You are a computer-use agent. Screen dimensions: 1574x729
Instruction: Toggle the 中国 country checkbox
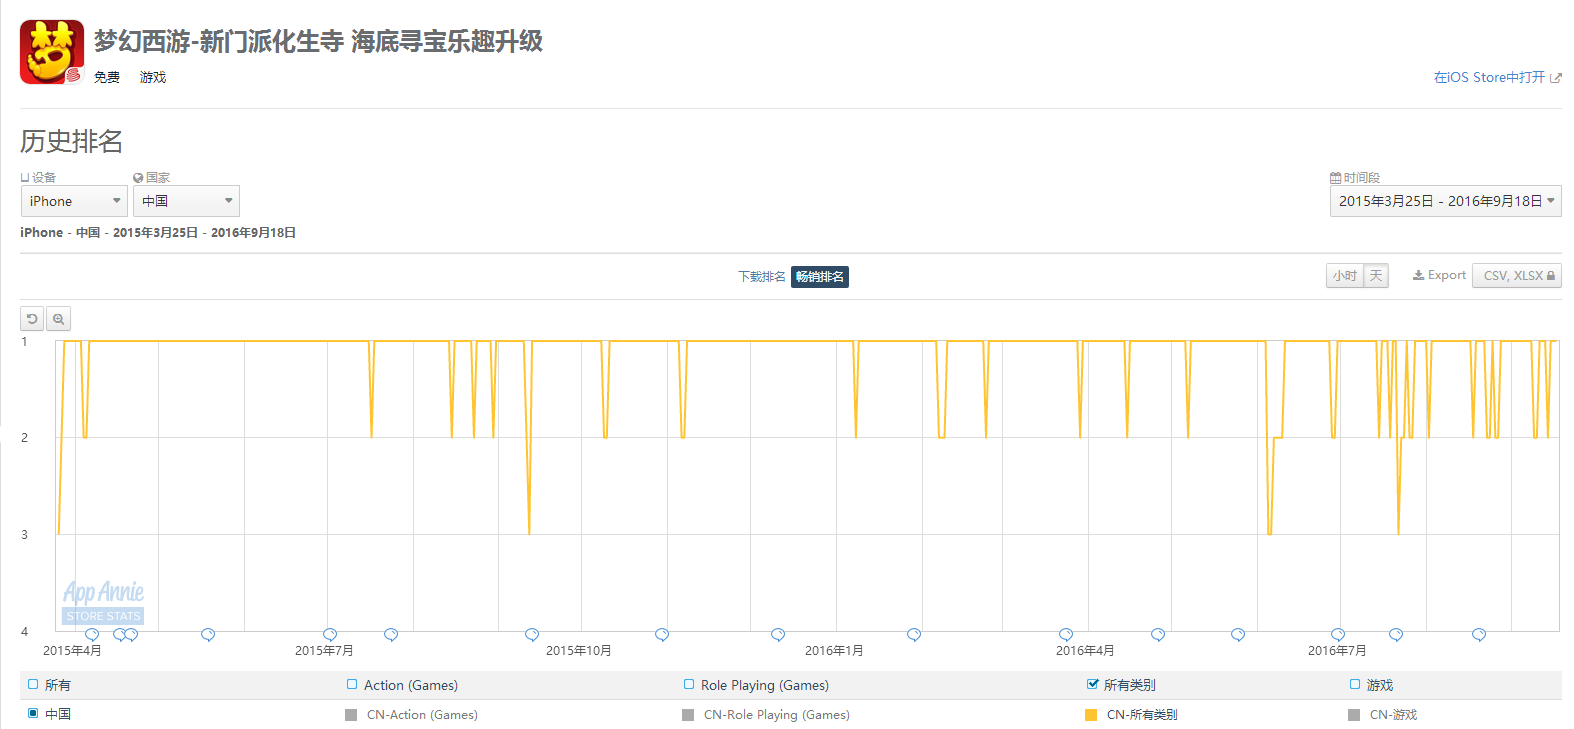point(33,713)
